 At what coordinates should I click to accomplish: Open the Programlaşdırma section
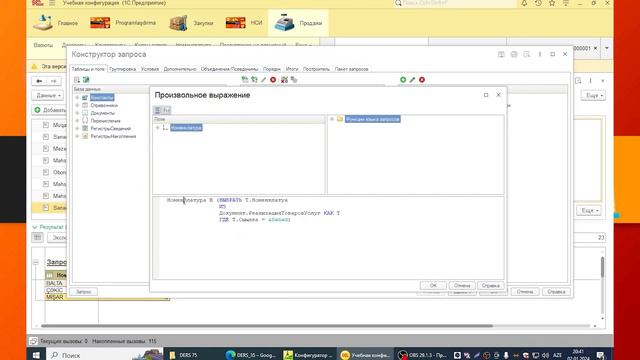pos(123,23)
